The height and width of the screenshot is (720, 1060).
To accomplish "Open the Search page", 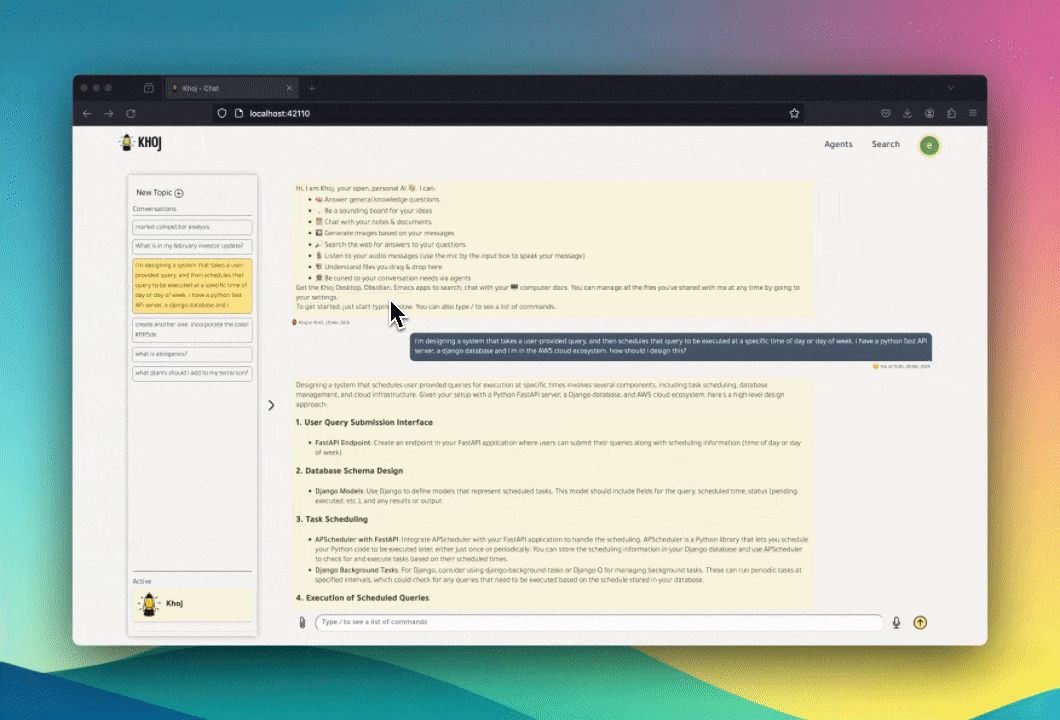I will 885,144.
